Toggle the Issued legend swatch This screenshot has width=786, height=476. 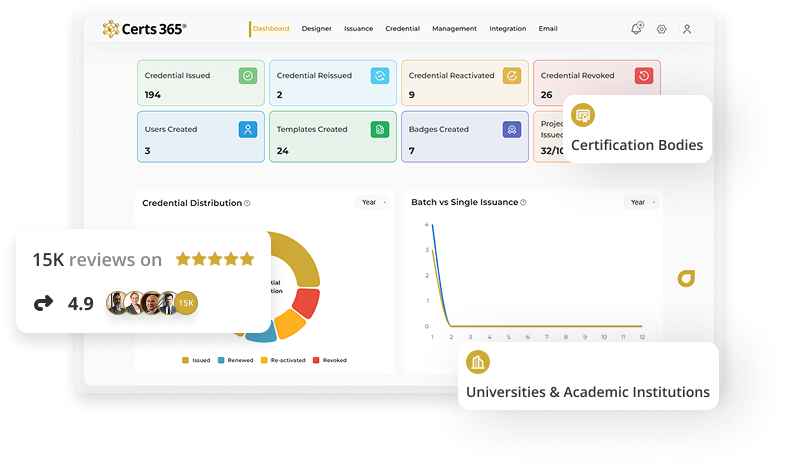tap(185, 360)
